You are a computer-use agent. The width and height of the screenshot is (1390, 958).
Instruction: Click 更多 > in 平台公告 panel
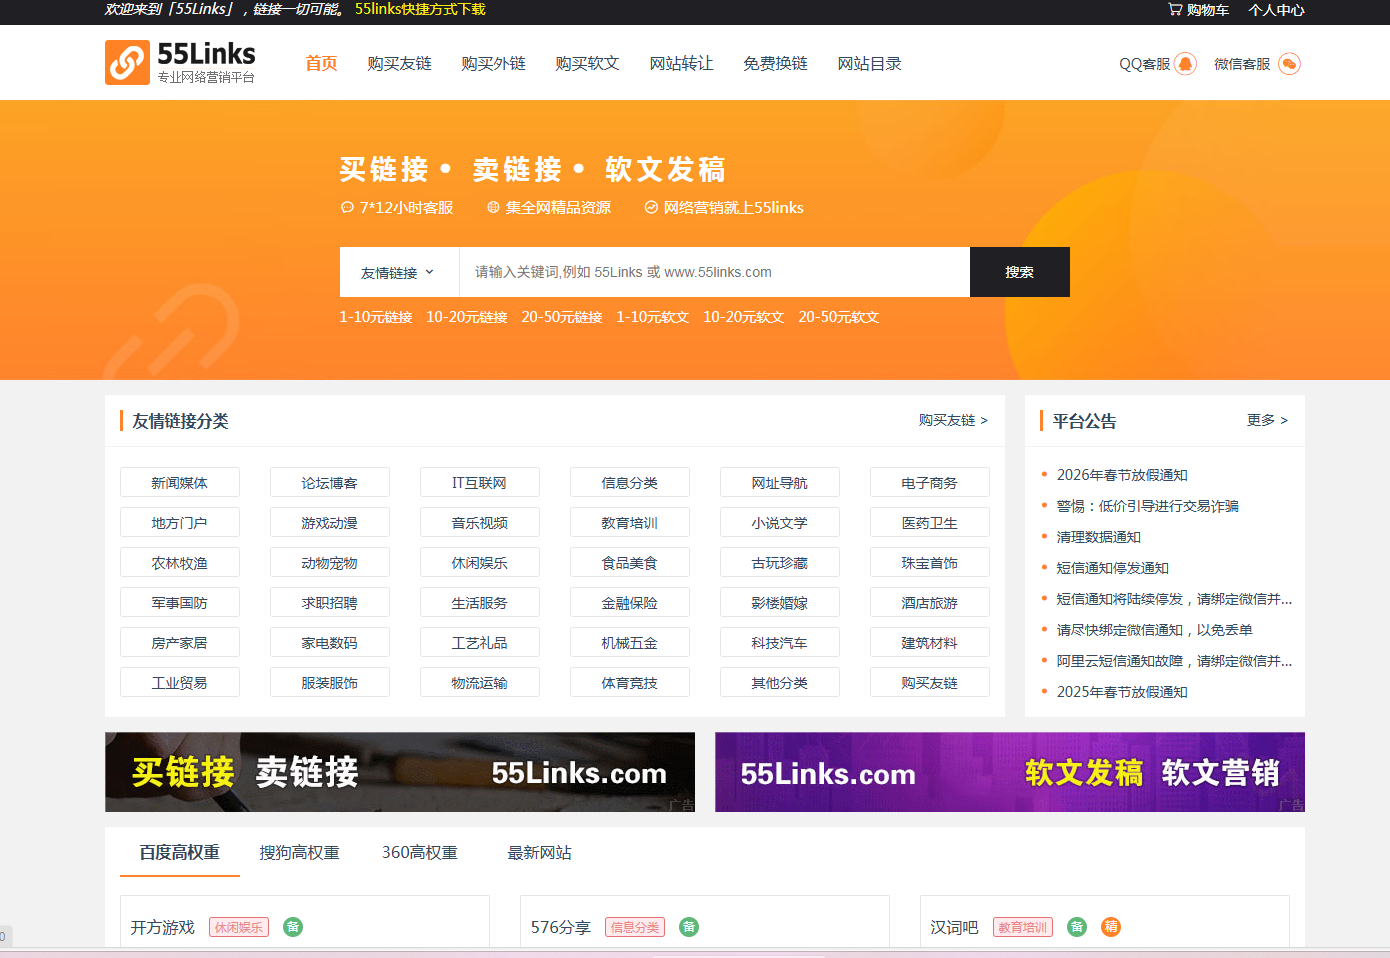point(1267,420)
